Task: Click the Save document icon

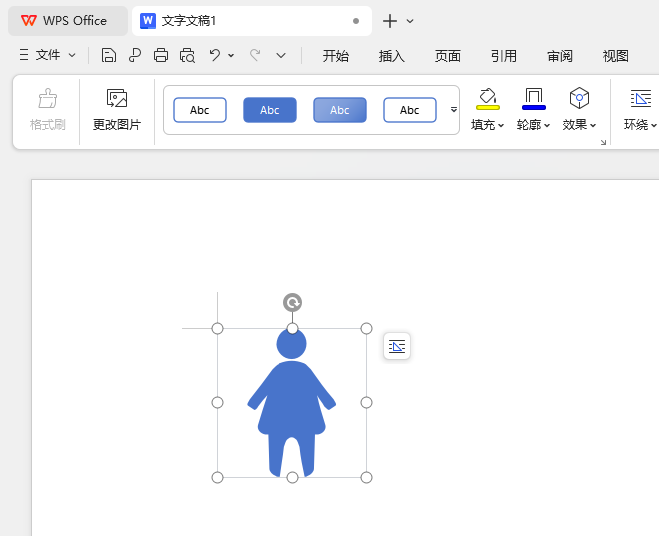Action: point(109,56)
